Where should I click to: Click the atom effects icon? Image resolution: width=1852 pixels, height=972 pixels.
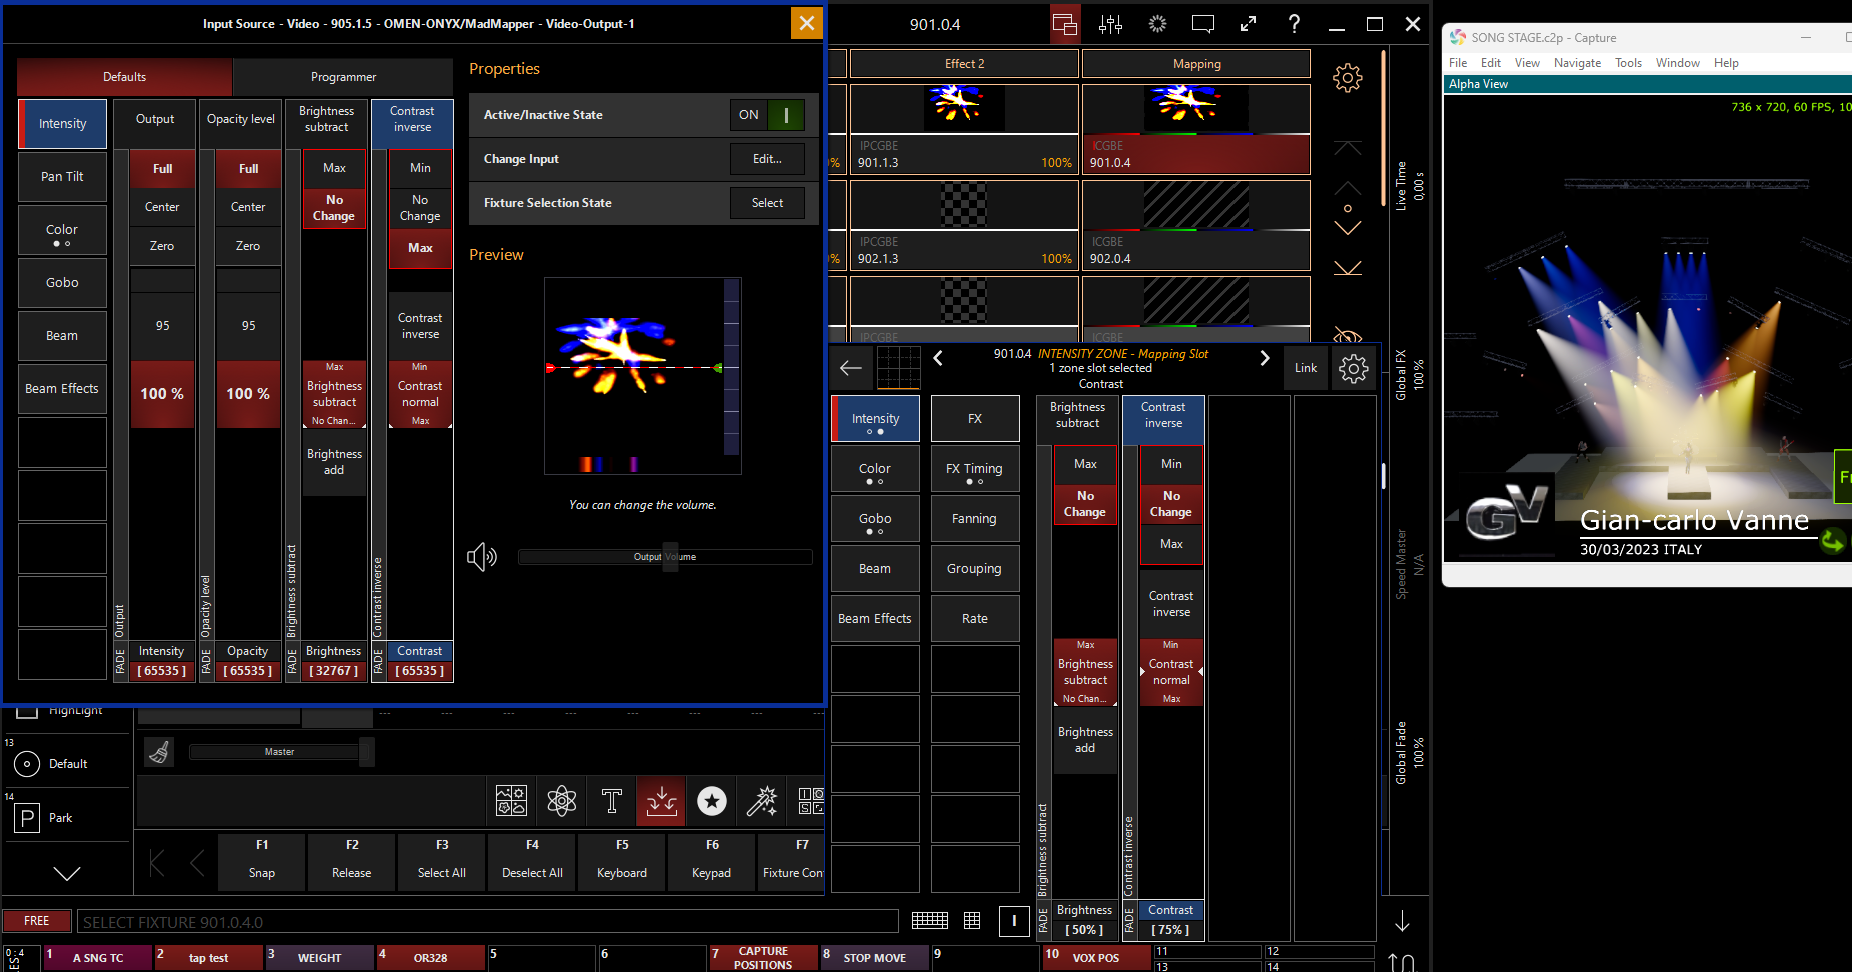click(x=562, y=801)
